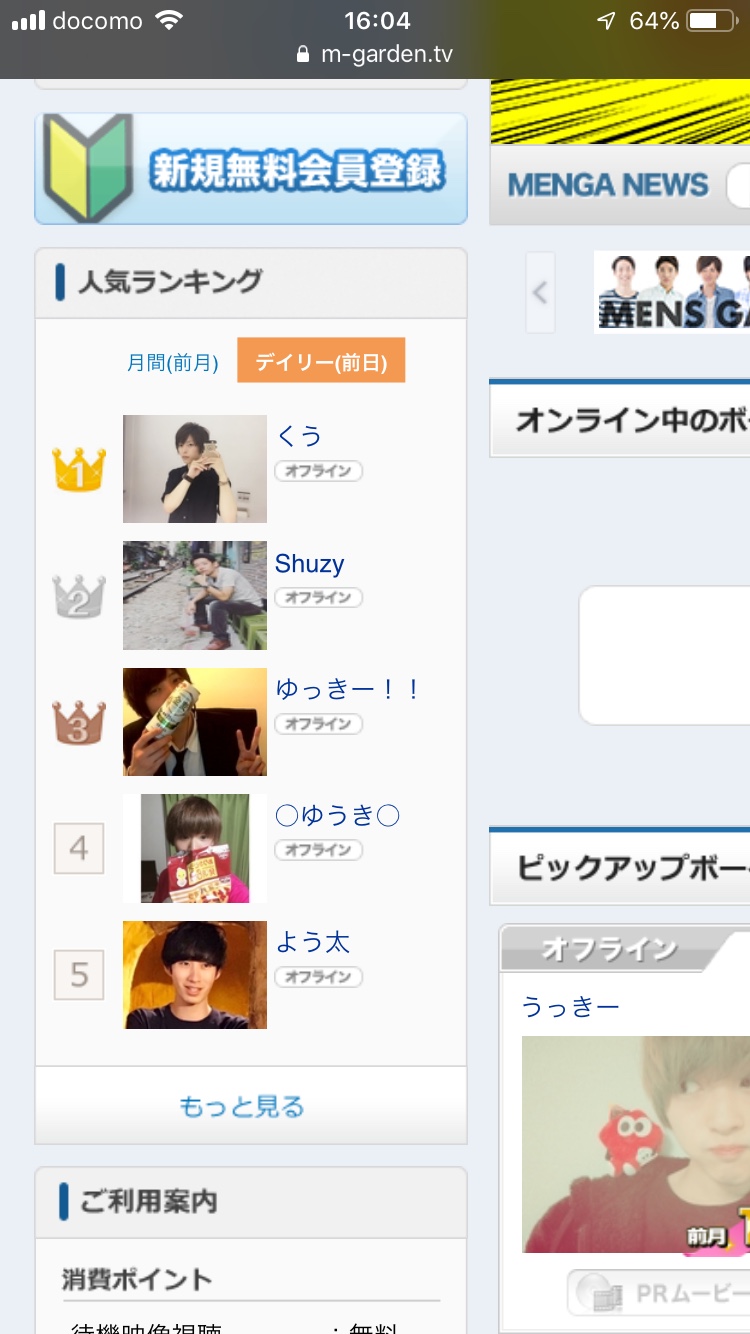750x1334 pixels.
Task: Tap the rank 5 number badge
Action: pos(79,975)
